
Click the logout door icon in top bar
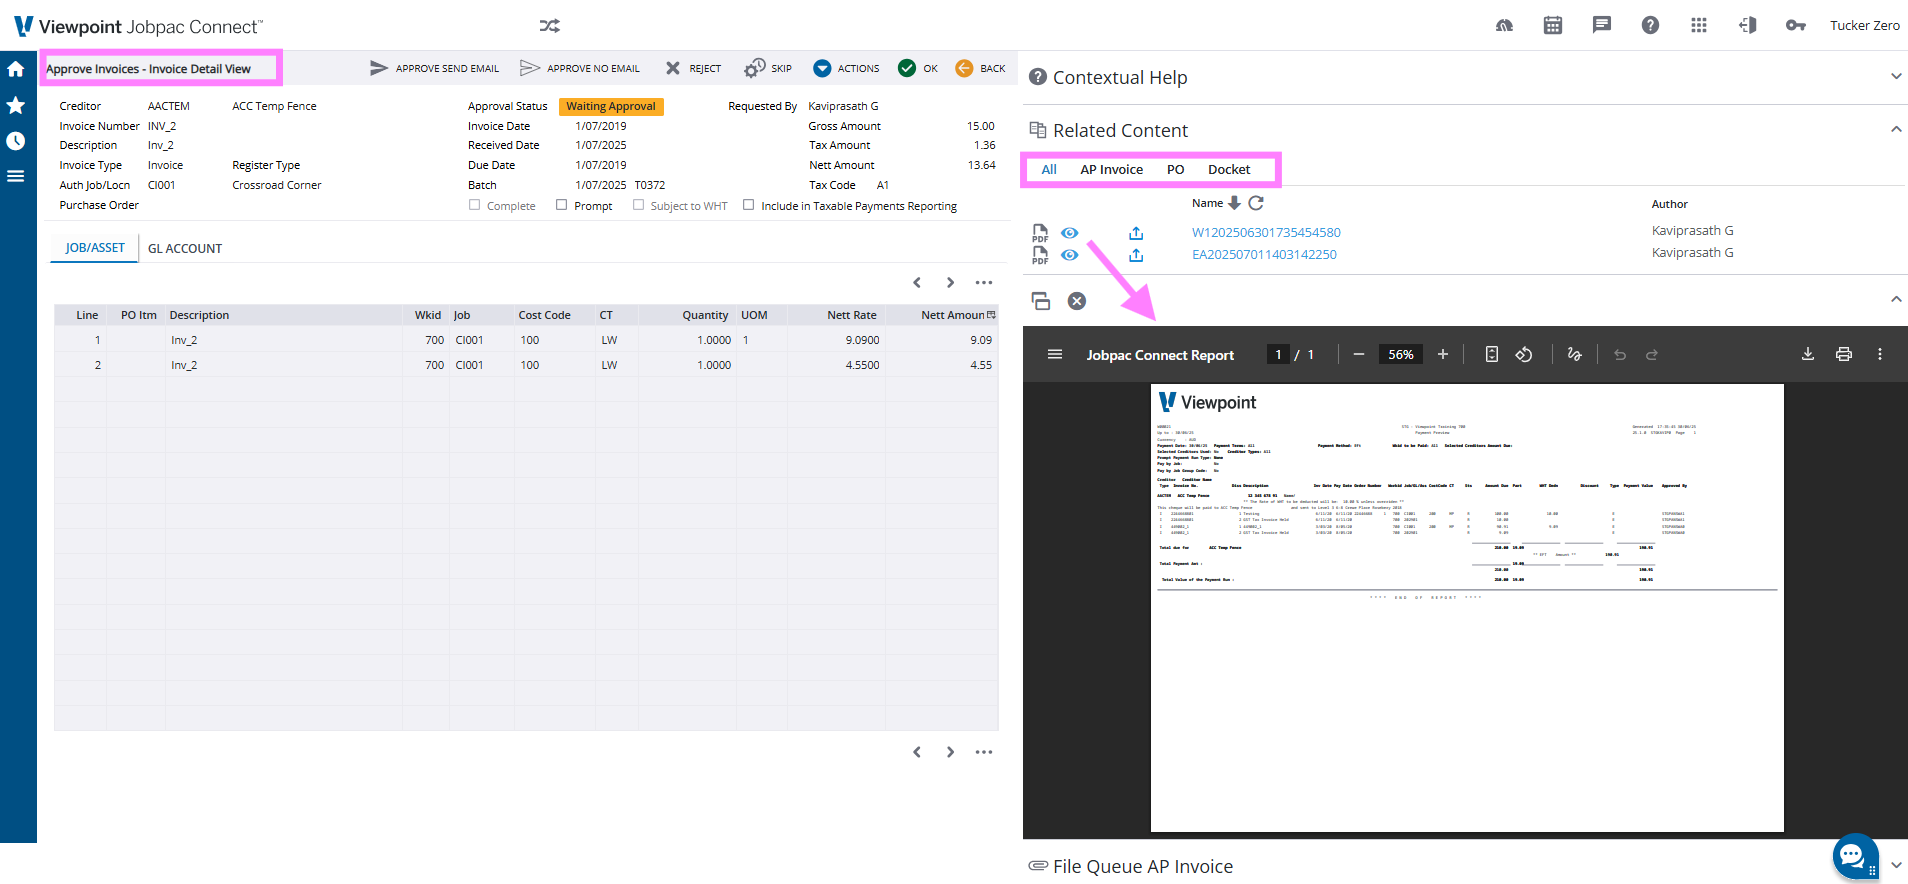1748,25
